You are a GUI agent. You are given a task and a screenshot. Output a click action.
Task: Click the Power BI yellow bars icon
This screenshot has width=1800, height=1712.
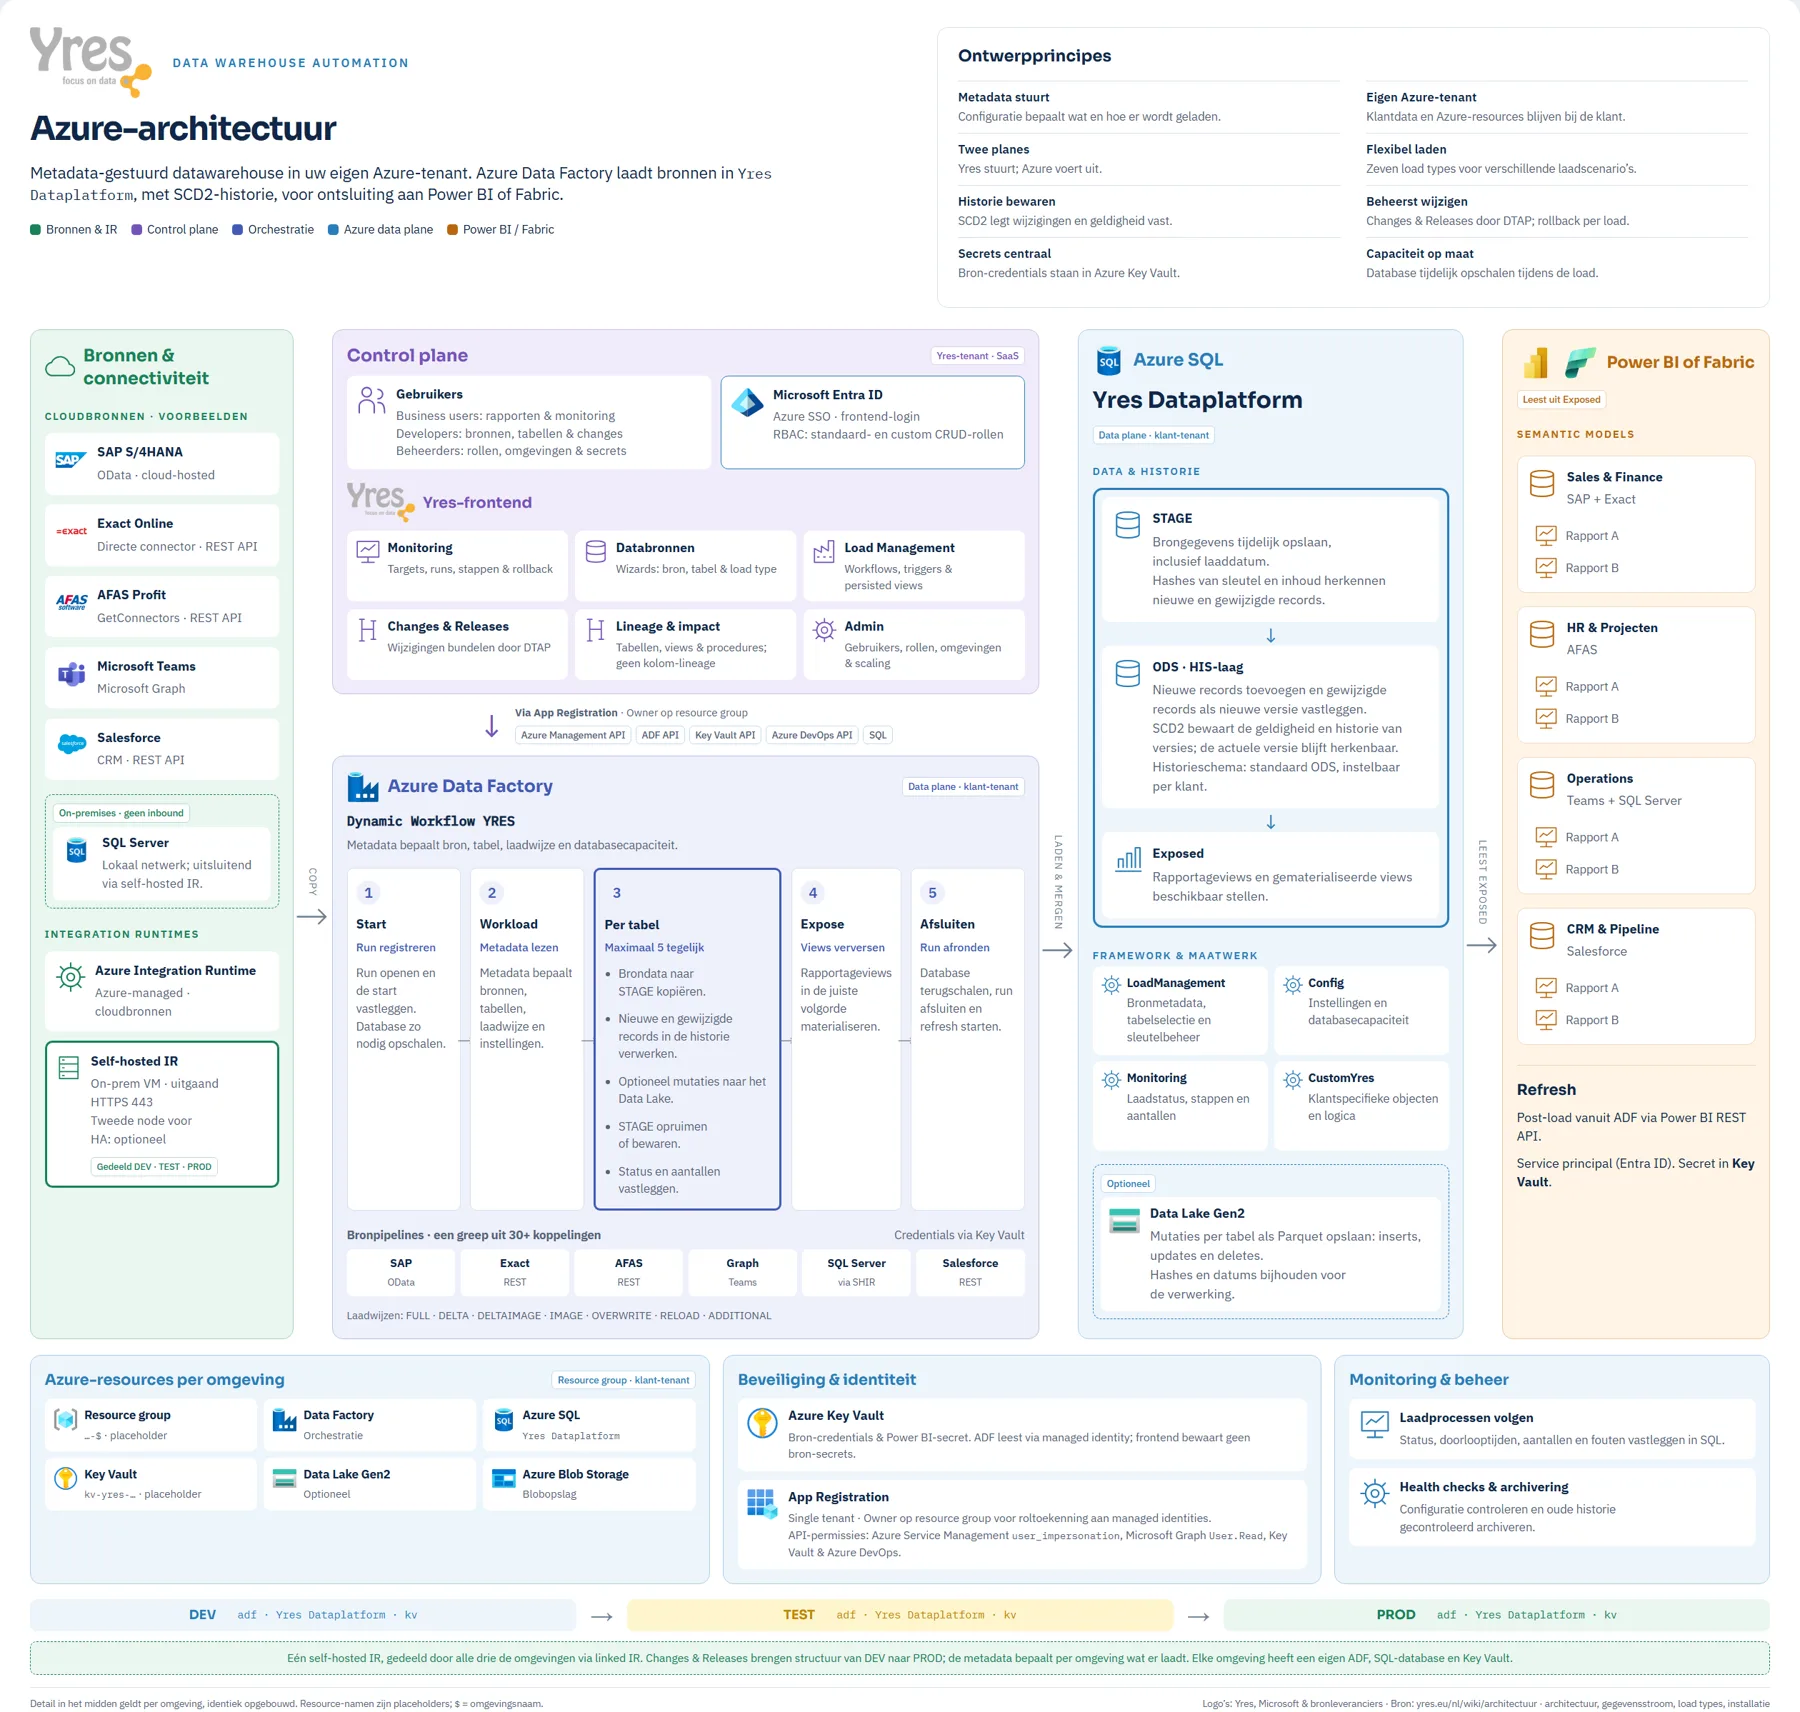pyautogui.click(x=1536, y=362)
